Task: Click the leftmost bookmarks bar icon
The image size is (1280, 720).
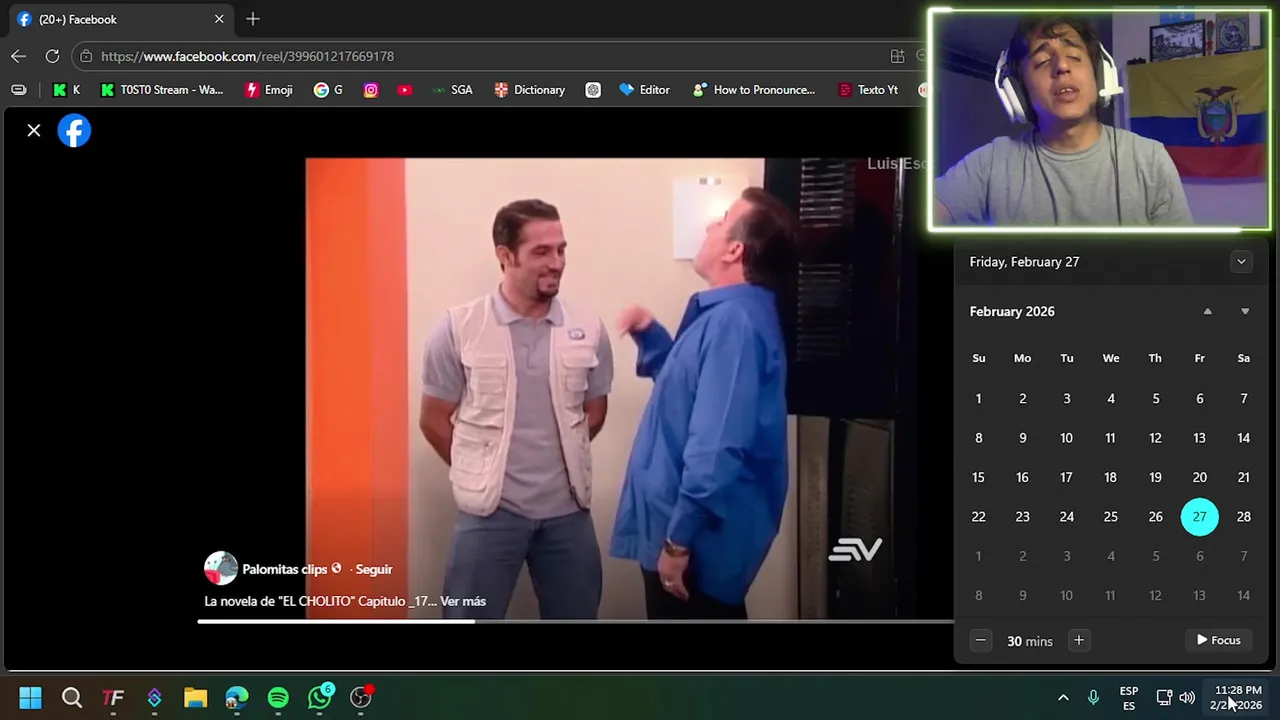Action: 19,90
